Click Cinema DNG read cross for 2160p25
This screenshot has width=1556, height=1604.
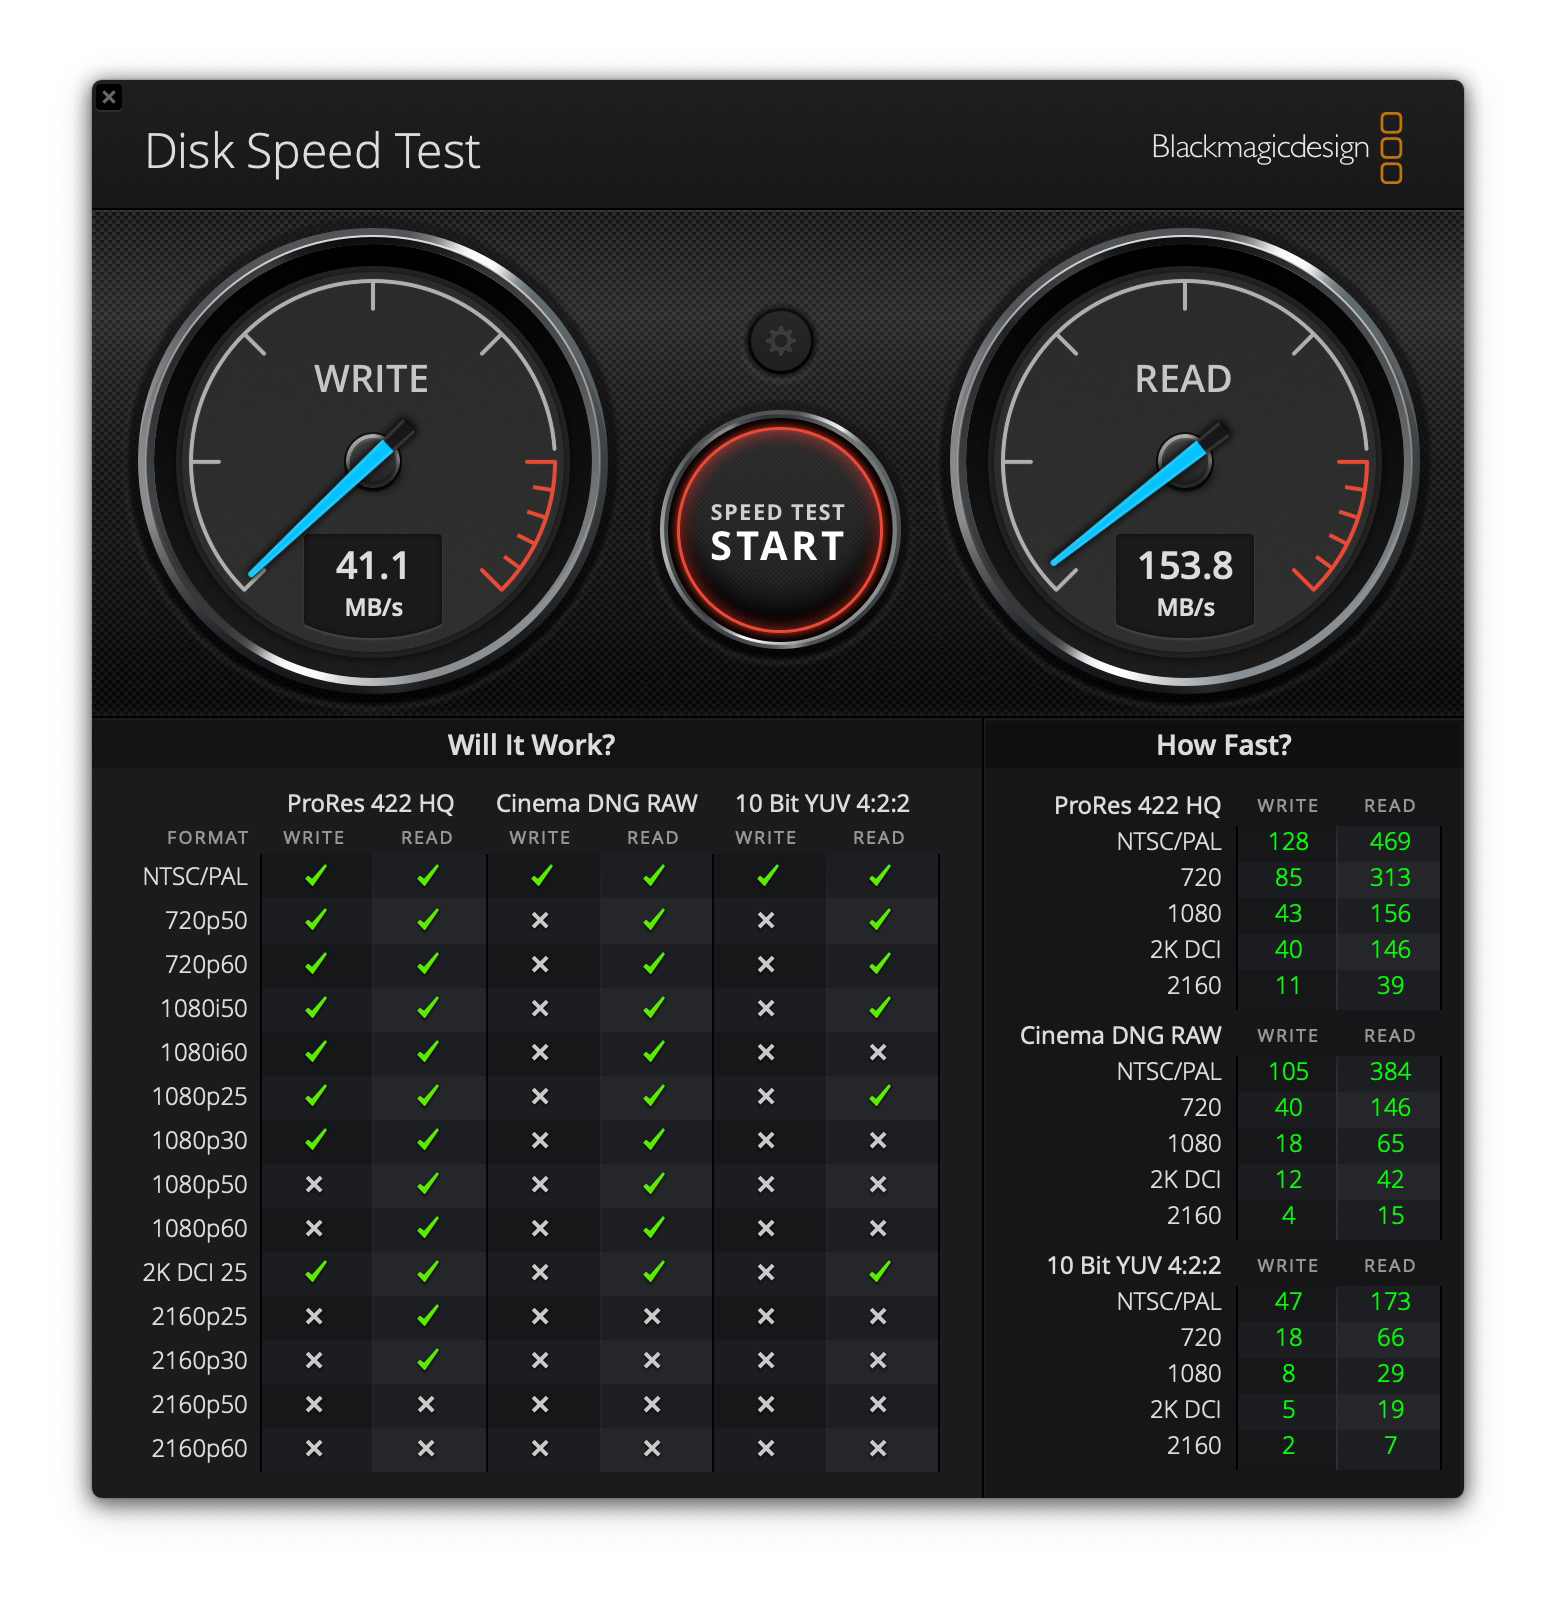click(x=652, y=1316)
